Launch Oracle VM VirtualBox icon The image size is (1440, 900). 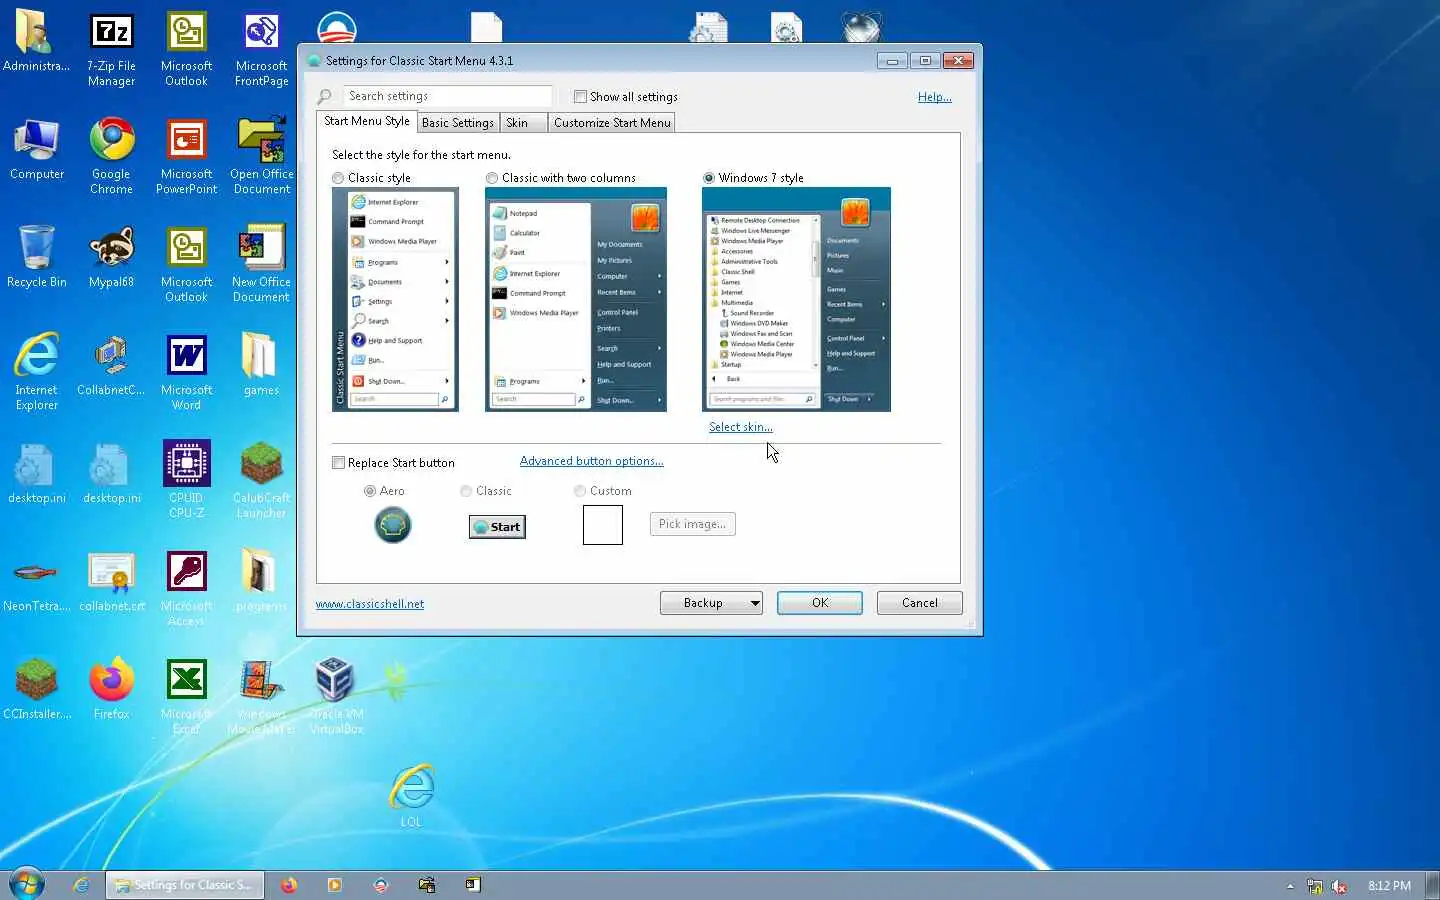tap(336, 696)
